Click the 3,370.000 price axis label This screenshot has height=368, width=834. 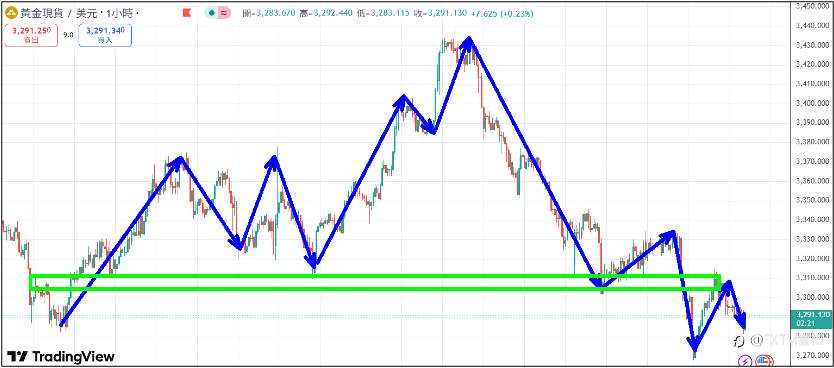(813, 161)
